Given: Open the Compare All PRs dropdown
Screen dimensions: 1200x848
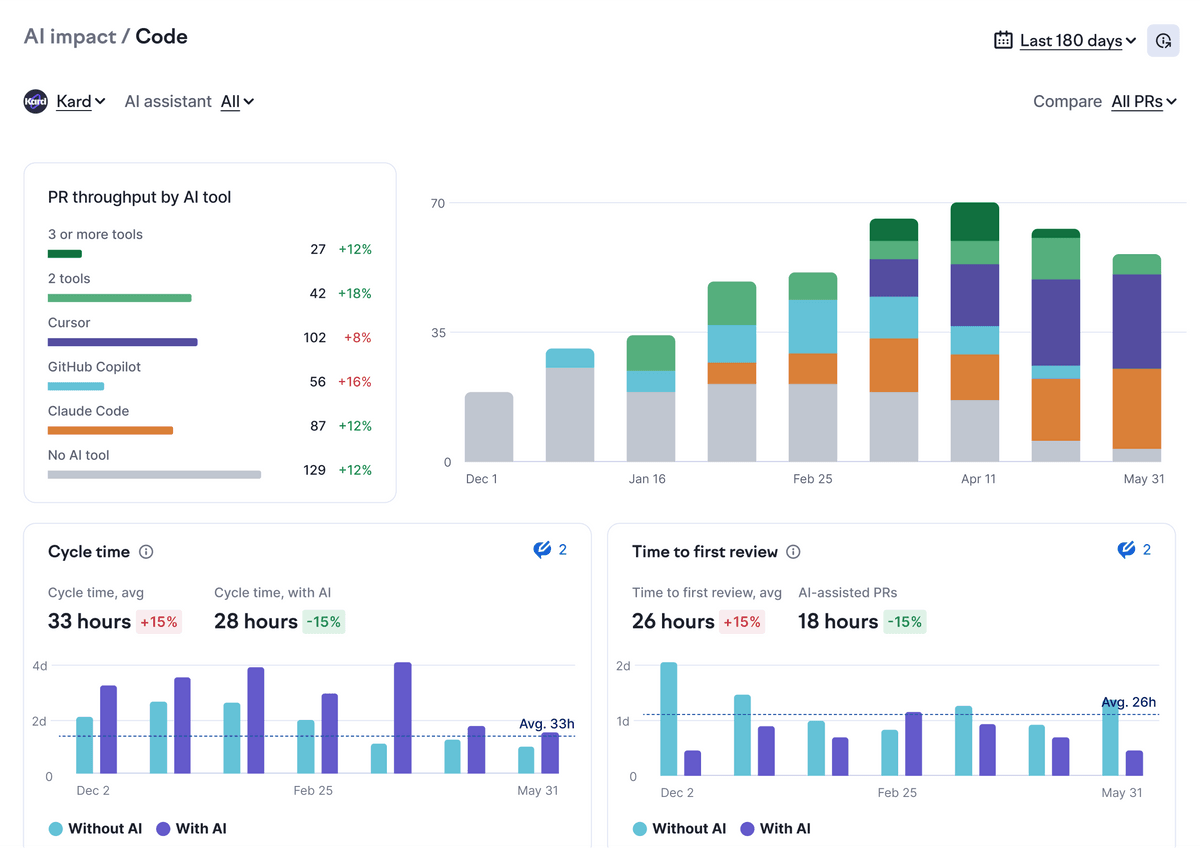Looking at the screenshot, I should (1143, 102).
